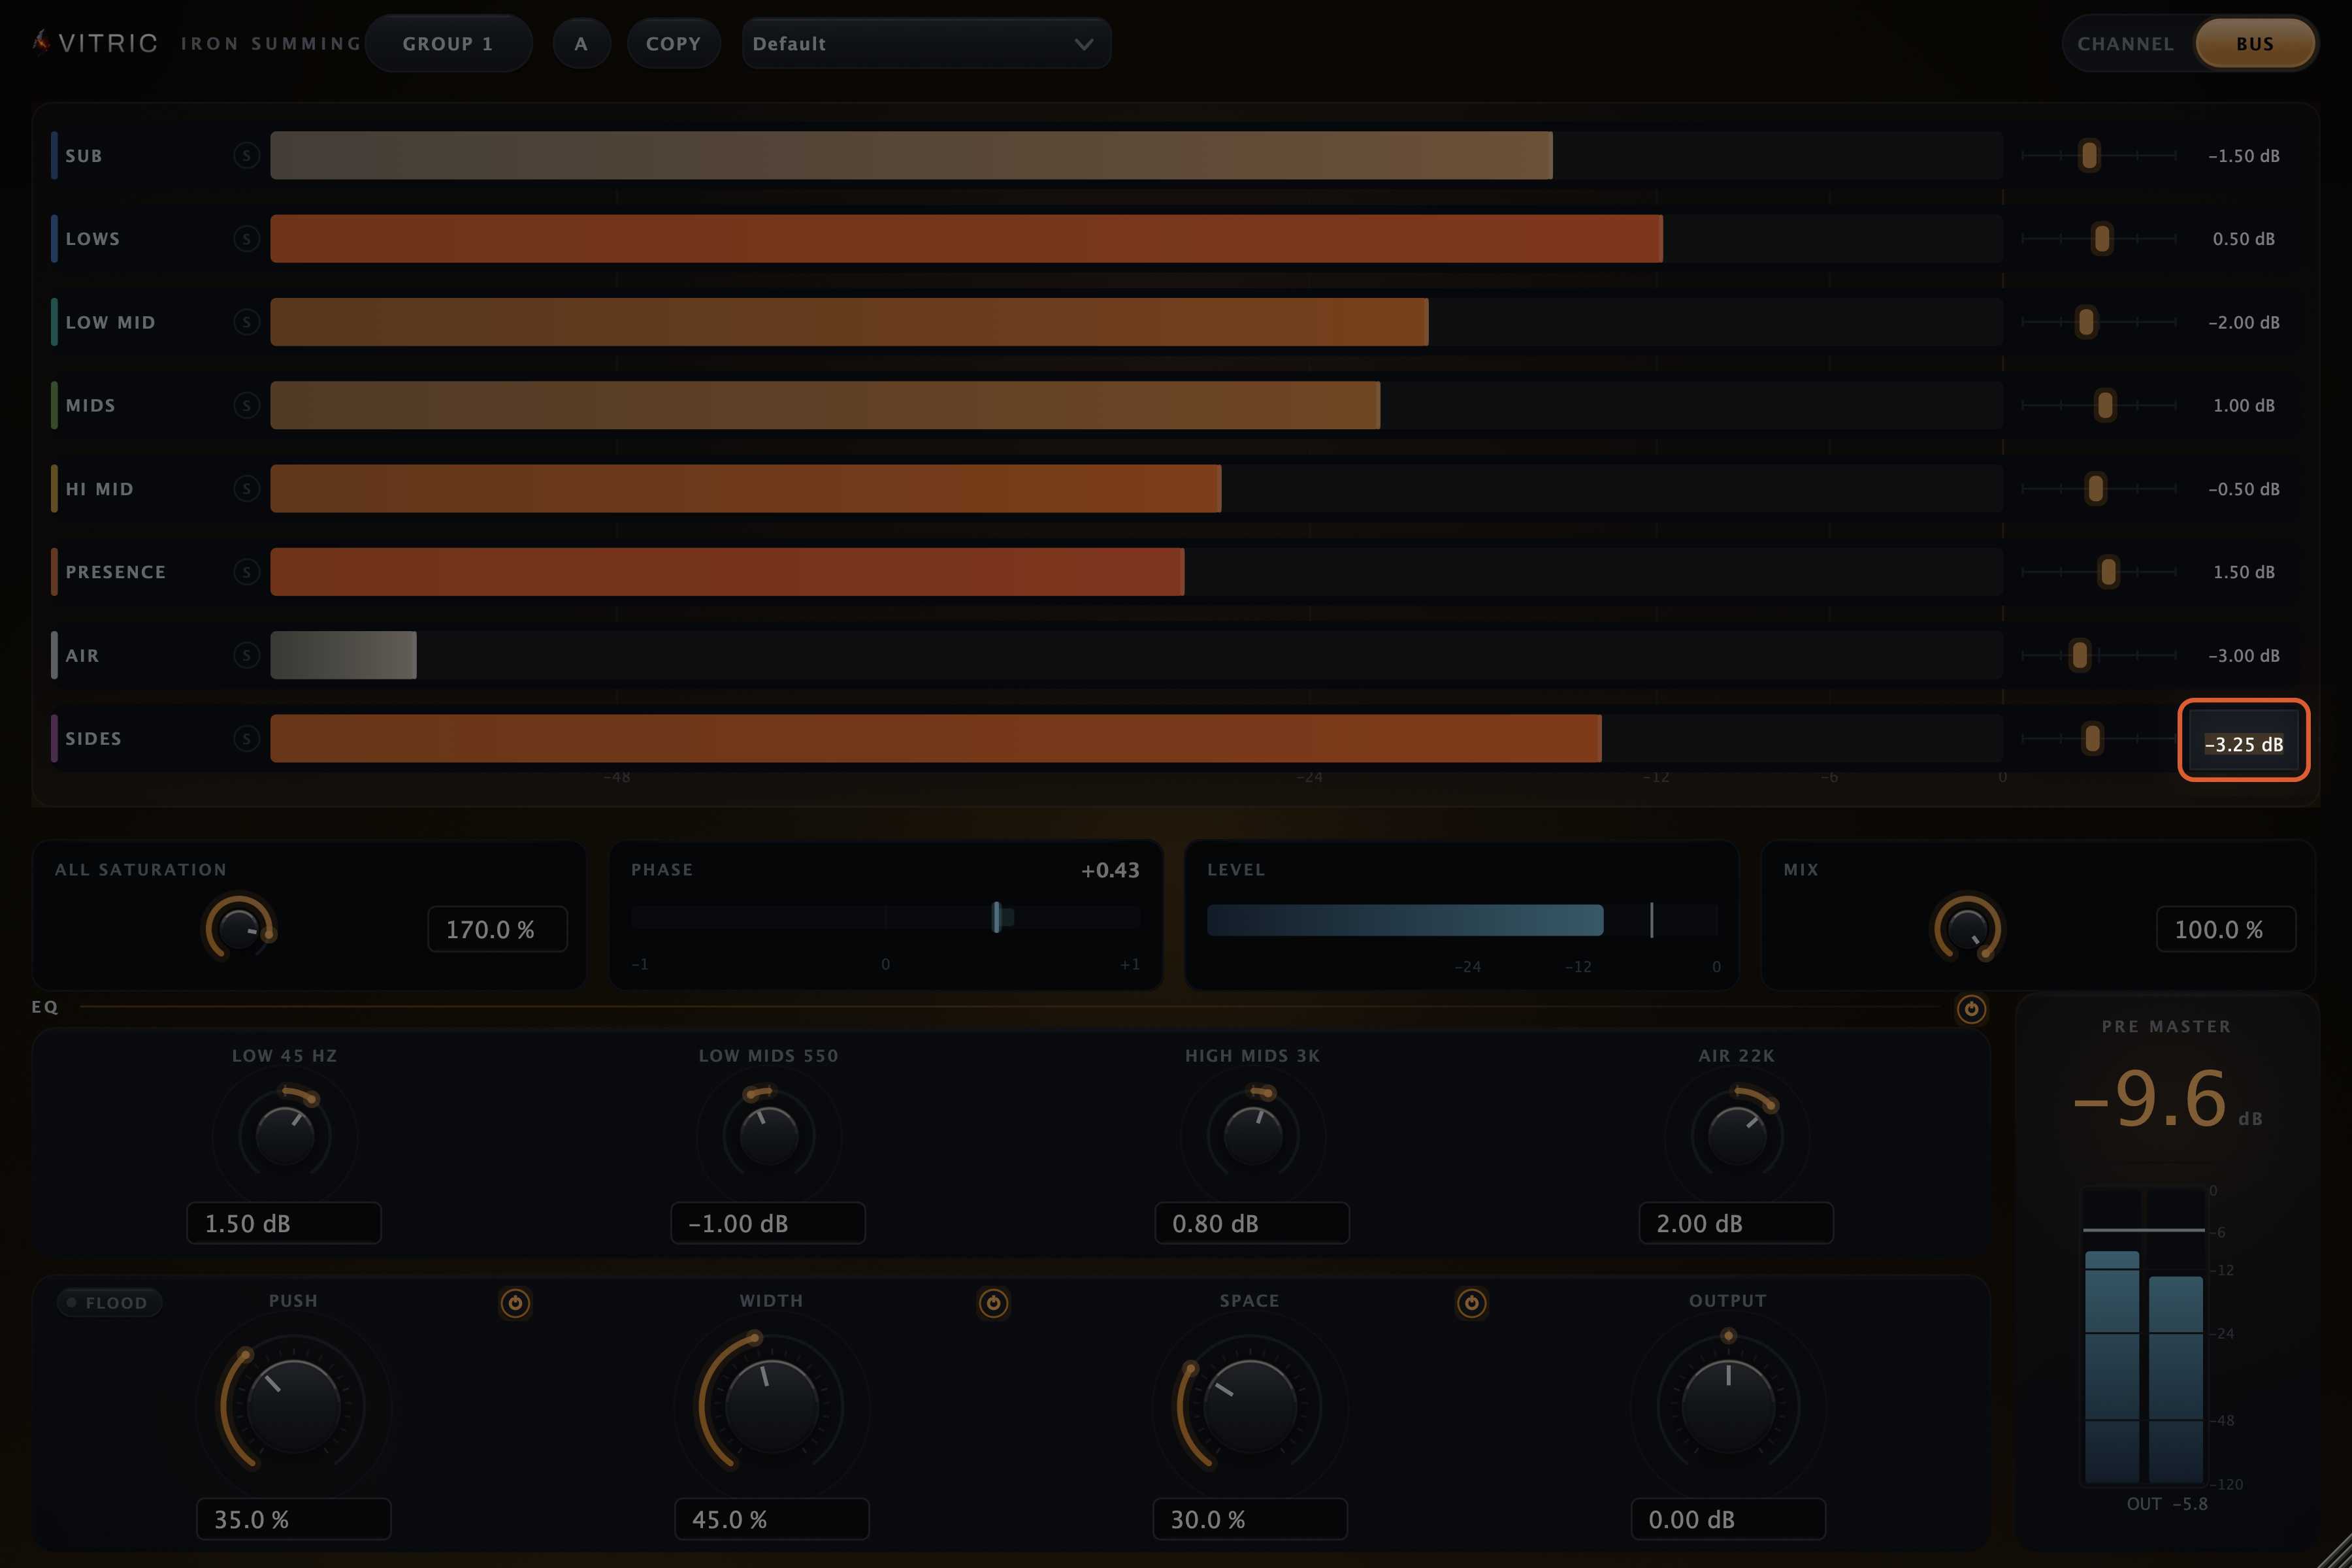Click the OUTPUT knob
Screen dimensions: 2352x1568
1728,1407
